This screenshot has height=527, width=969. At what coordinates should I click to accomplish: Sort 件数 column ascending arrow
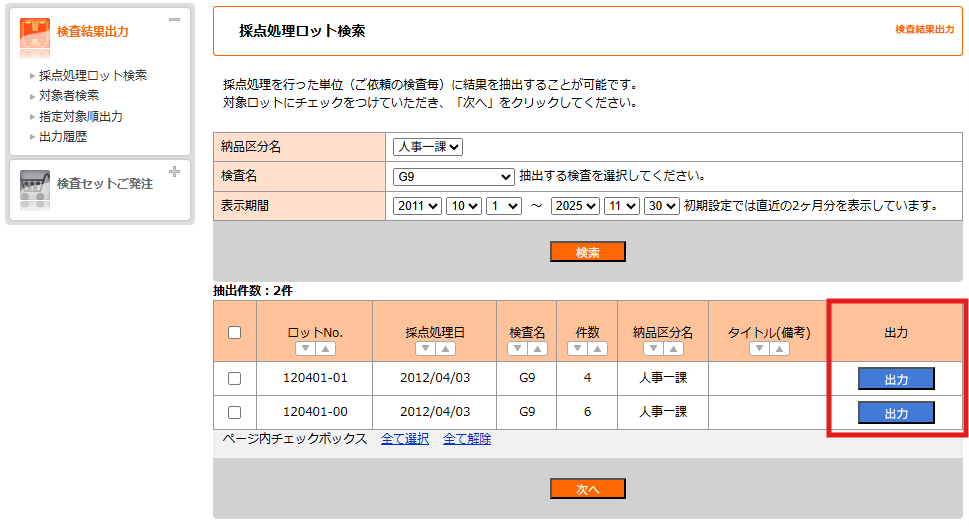click(x=597, y=349)
